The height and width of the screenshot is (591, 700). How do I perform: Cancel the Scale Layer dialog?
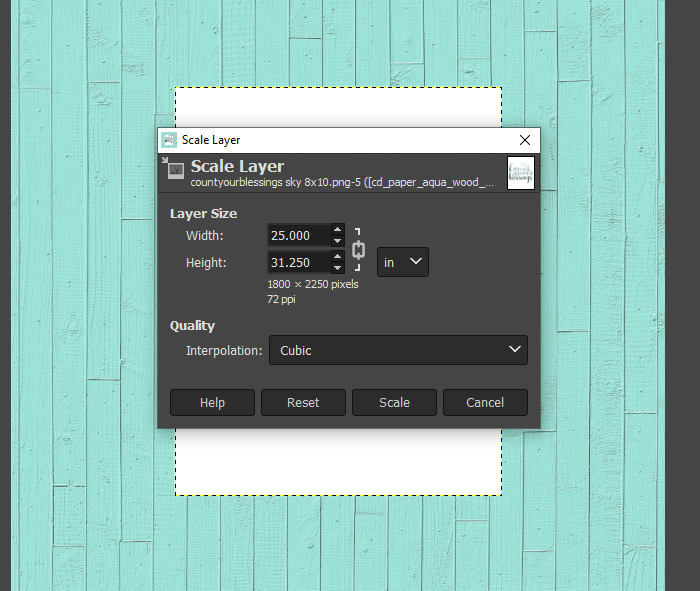click(485, 402)
